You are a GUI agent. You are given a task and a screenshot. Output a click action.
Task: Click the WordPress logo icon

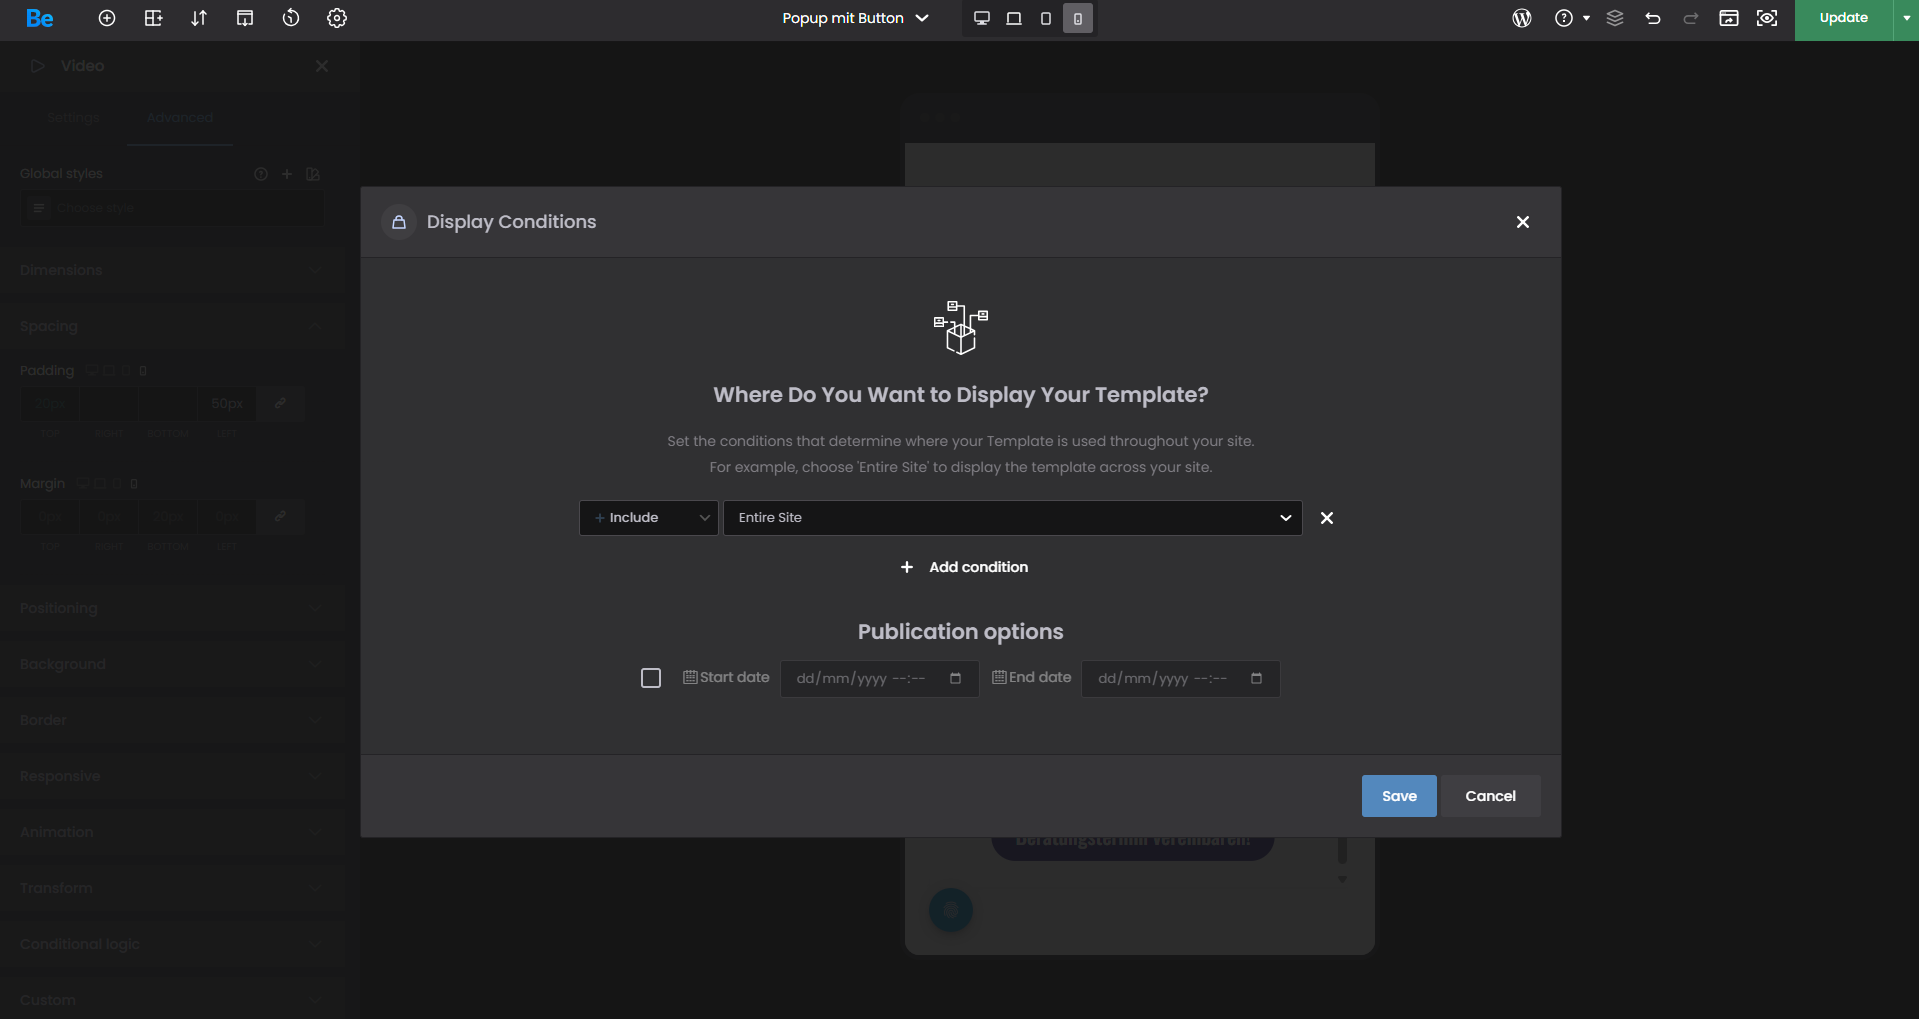click(x=1522, y=18)
